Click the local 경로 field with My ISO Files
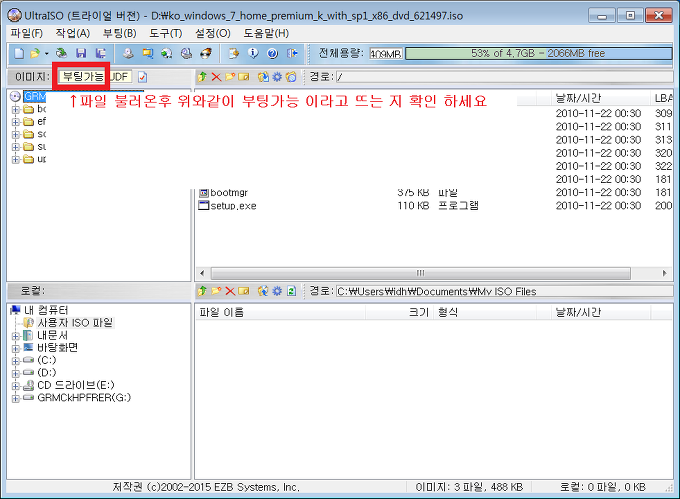The image size is (680, 499). [504, 291]
